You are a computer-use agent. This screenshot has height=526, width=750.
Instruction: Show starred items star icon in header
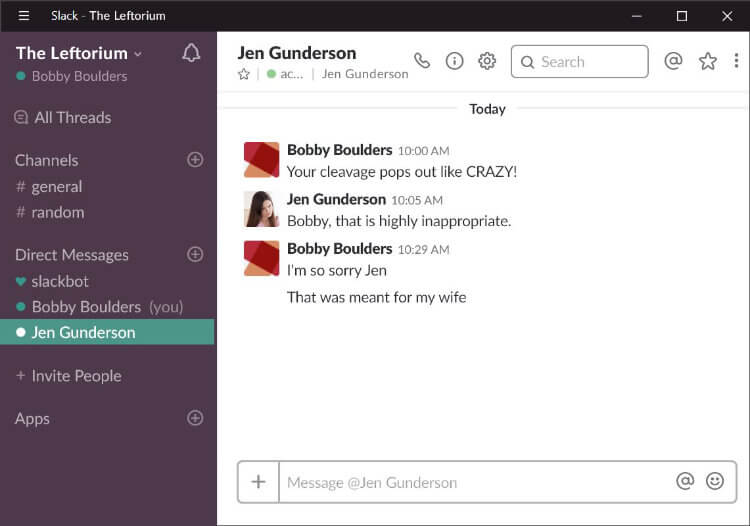707,61
